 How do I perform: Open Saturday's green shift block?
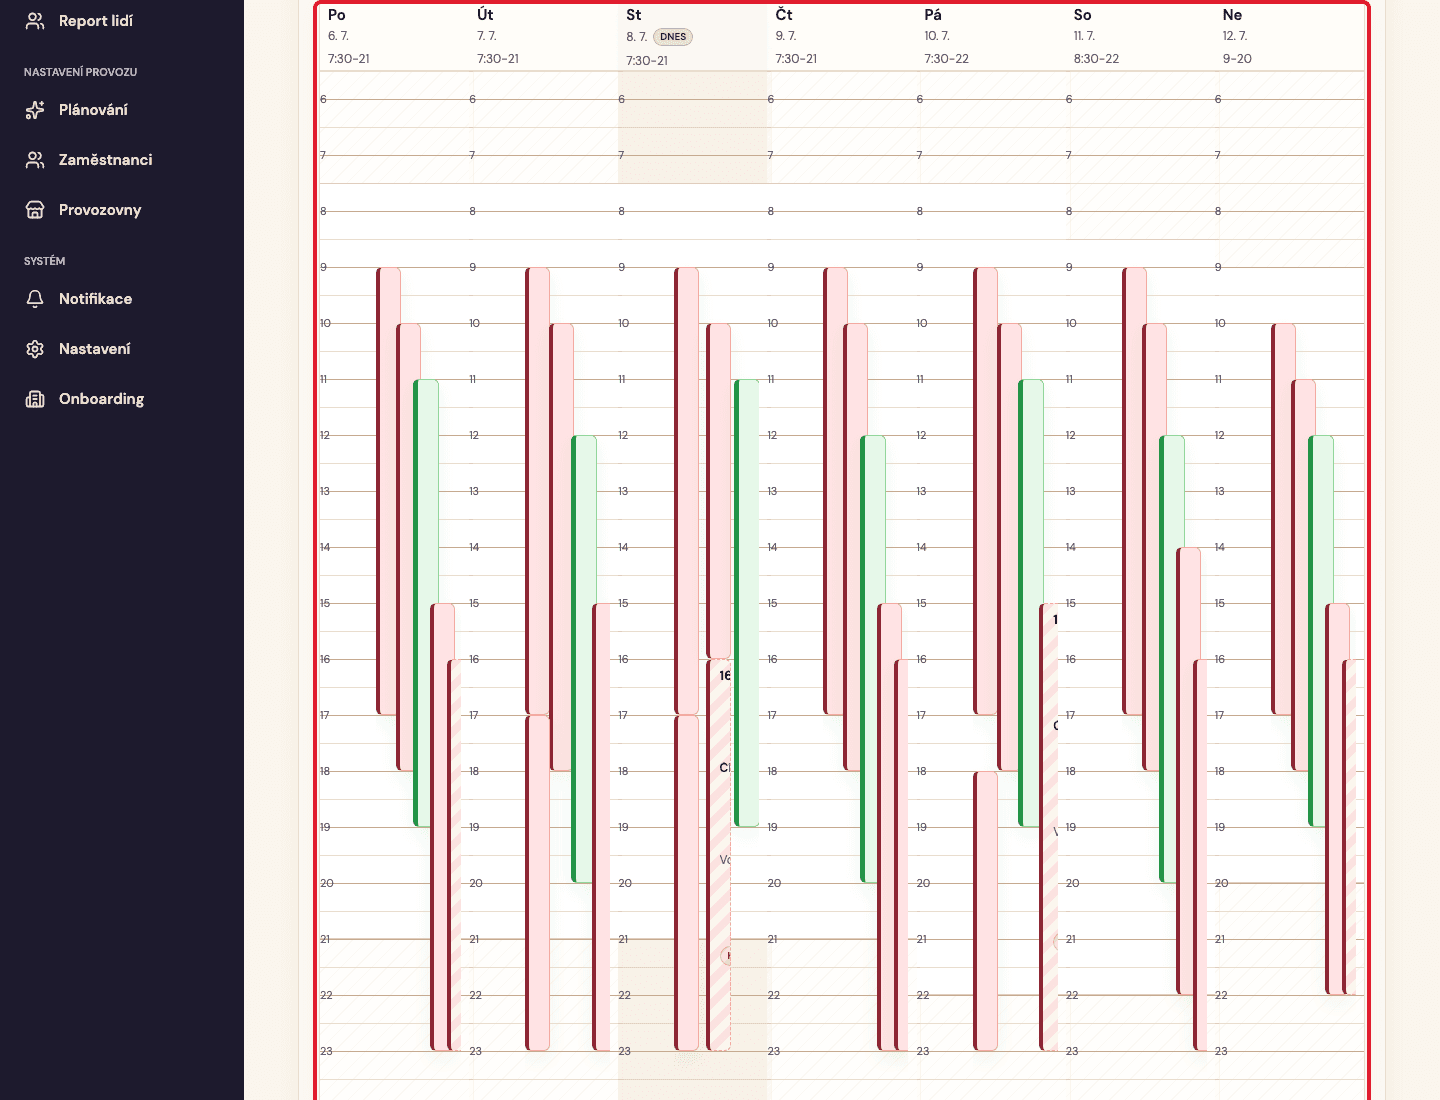click(x=1172, y=659)
